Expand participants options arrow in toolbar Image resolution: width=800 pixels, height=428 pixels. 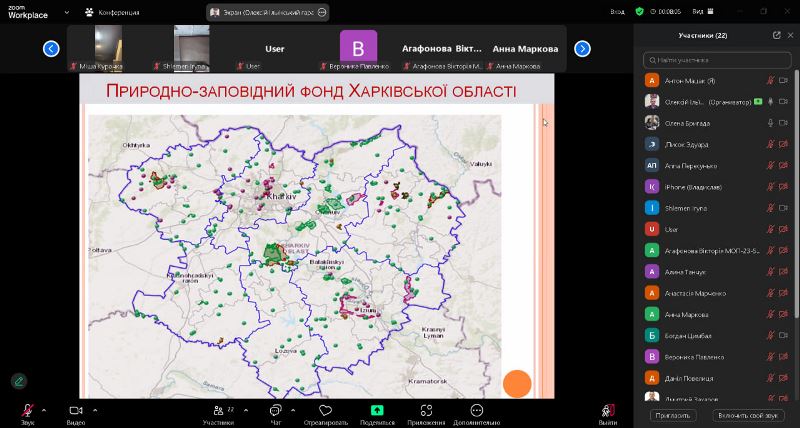246,410
